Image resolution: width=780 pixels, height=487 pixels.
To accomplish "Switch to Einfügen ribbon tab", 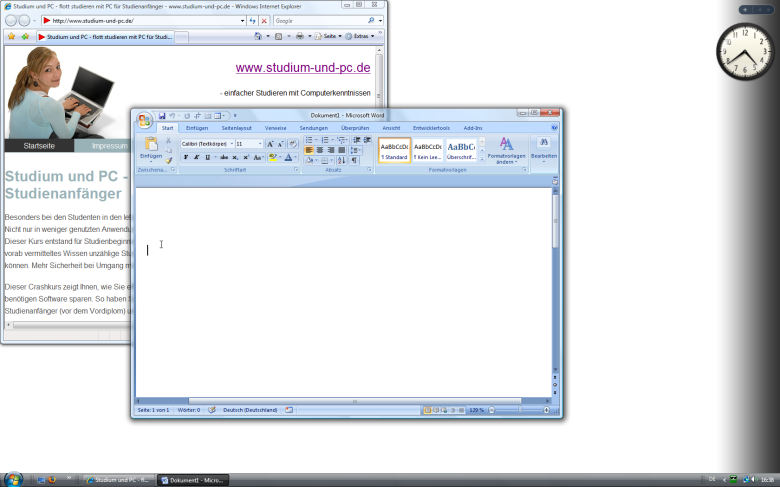I will (x=197, y=128).
